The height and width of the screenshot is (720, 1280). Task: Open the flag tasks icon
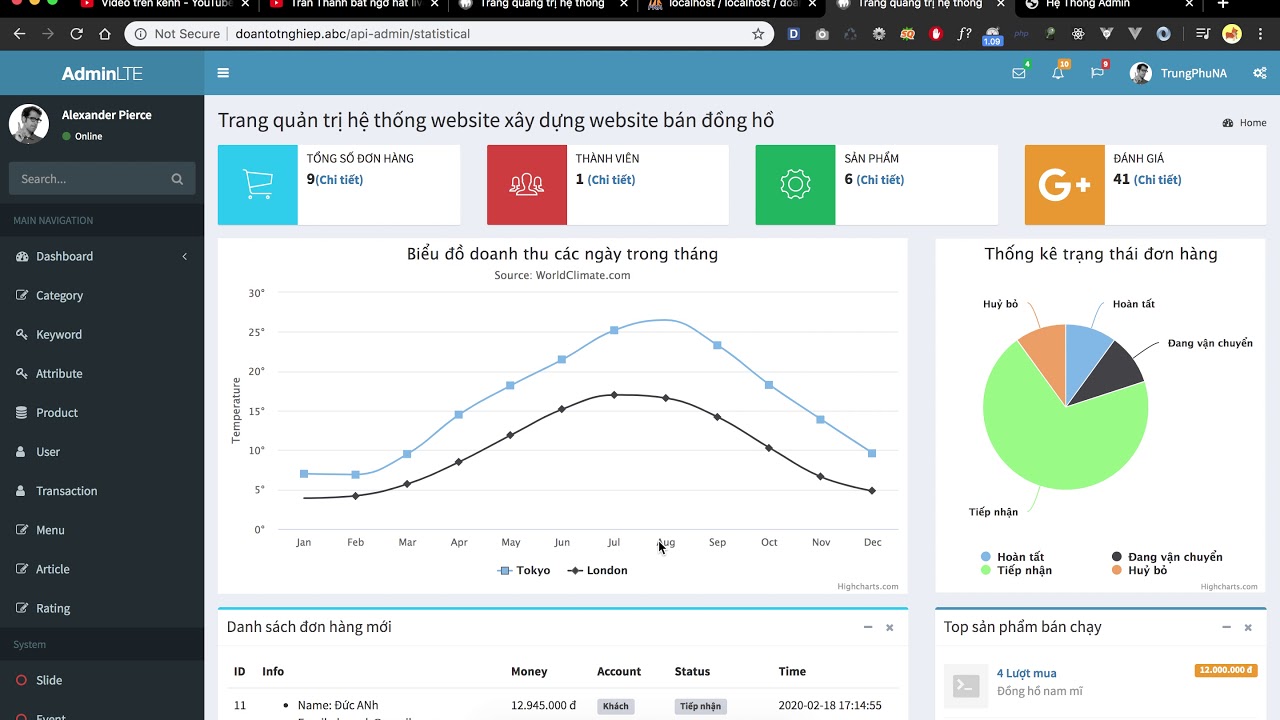pyautogui.click(x=1097, y=73)
